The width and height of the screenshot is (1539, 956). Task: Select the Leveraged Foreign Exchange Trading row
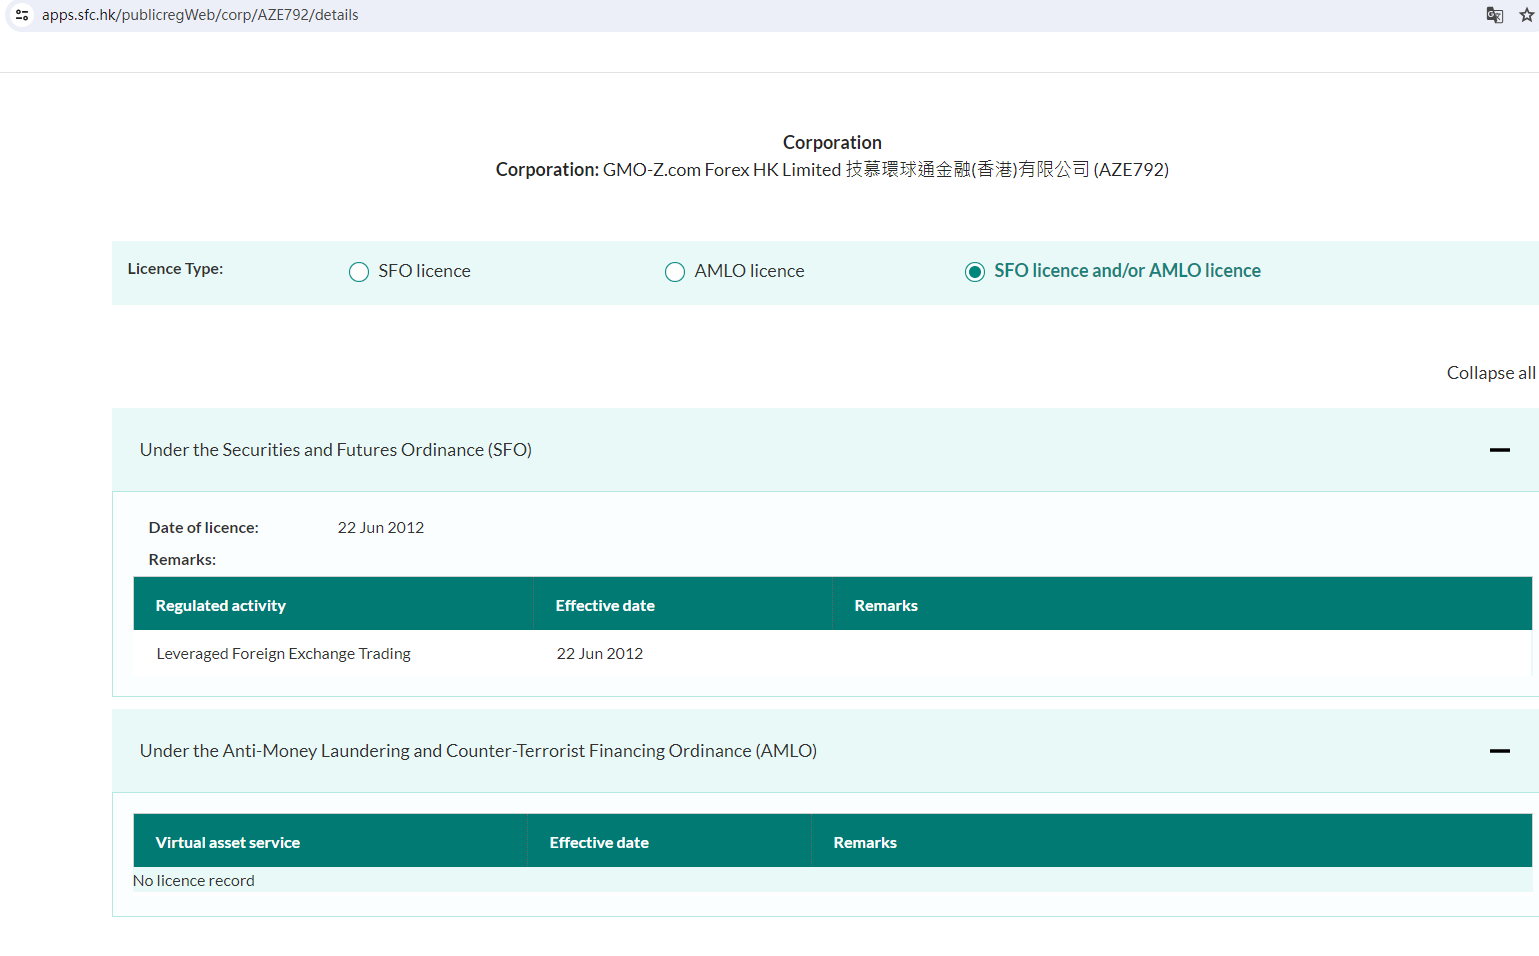284,654
